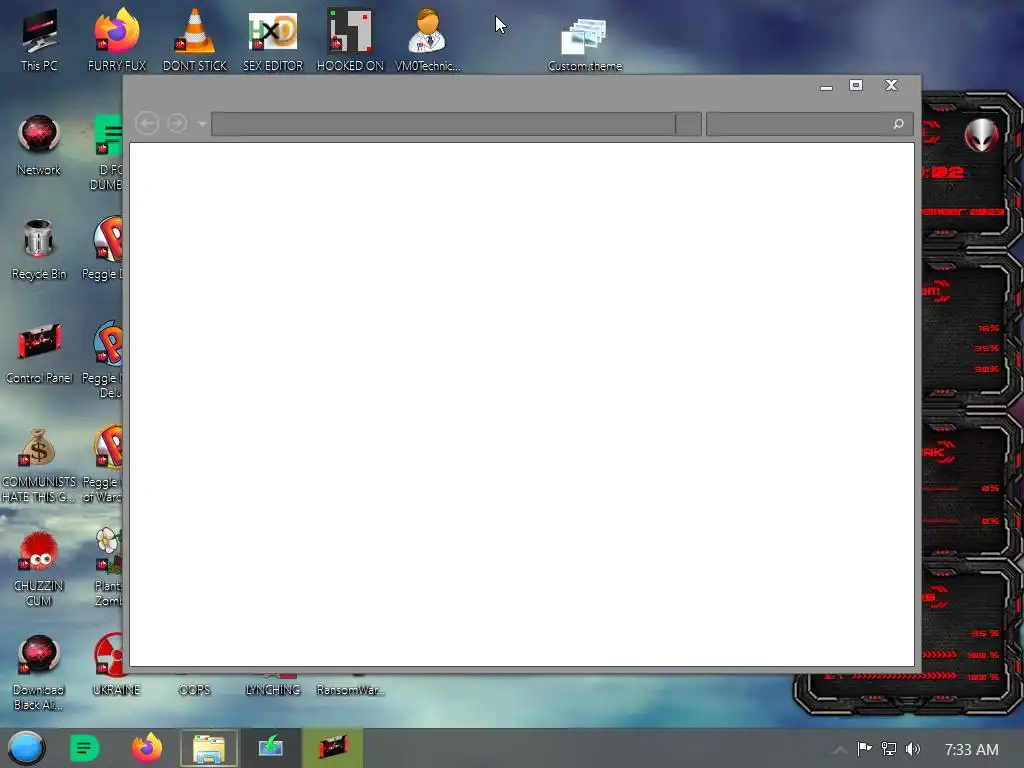The width and height of the screenshot is (1024, 768).
Task: Open the green notes app in taskbar
Action: (x=84, y=748)
